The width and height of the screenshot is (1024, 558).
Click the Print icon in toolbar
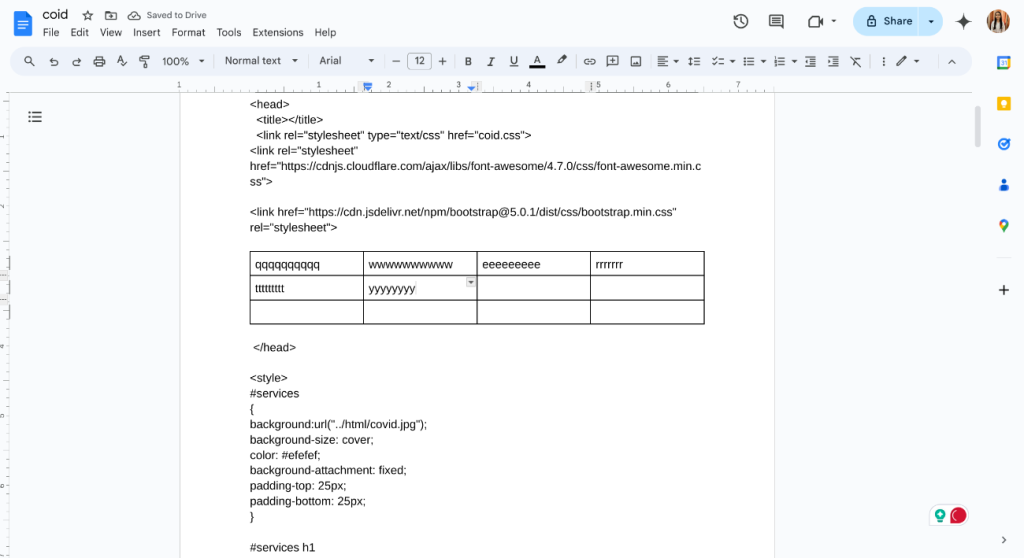click(99, 61)
